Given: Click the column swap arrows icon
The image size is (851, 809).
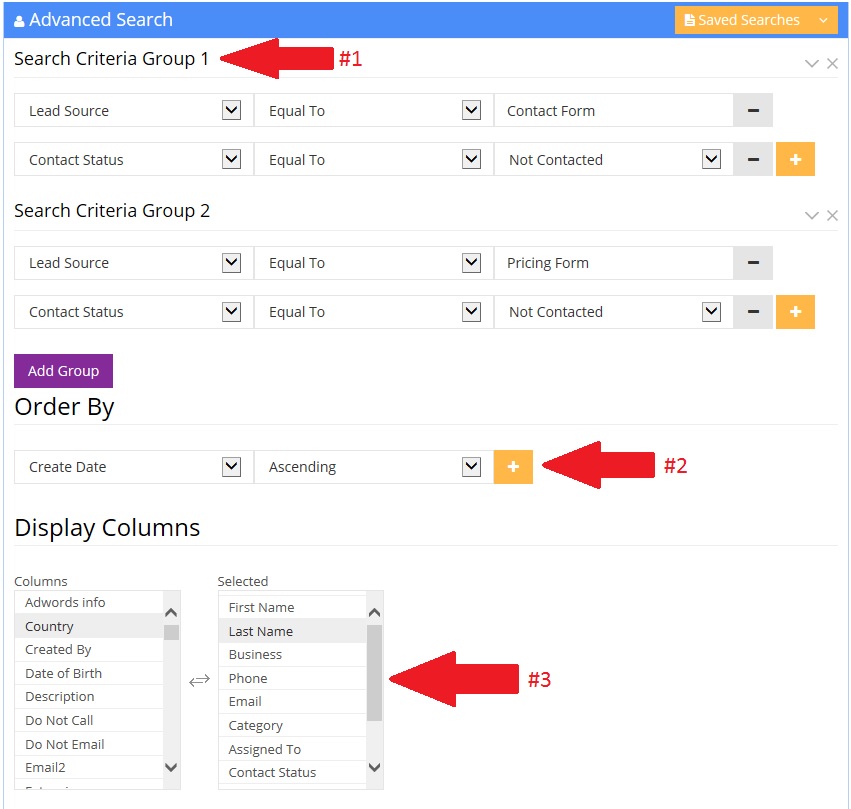Looking at the screenshot, I should coord(200,680).
